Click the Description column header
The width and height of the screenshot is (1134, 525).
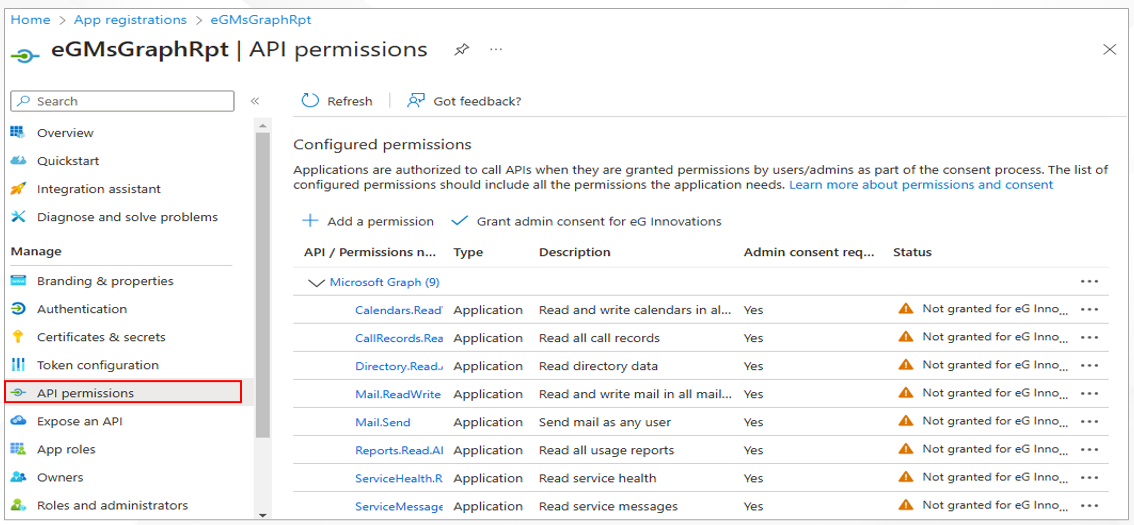[574, 252]
